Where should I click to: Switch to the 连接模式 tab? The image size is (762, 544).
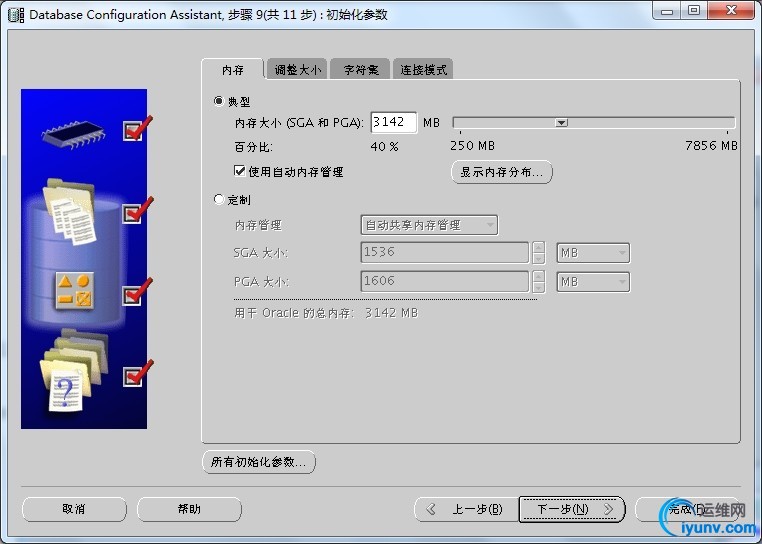click(423, 70)
